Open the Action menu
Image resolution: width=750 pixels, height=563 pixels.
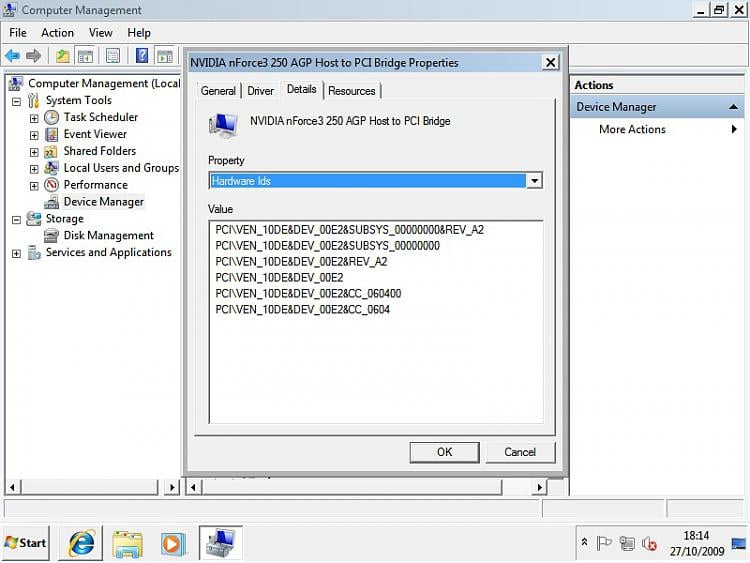(57, 33)
